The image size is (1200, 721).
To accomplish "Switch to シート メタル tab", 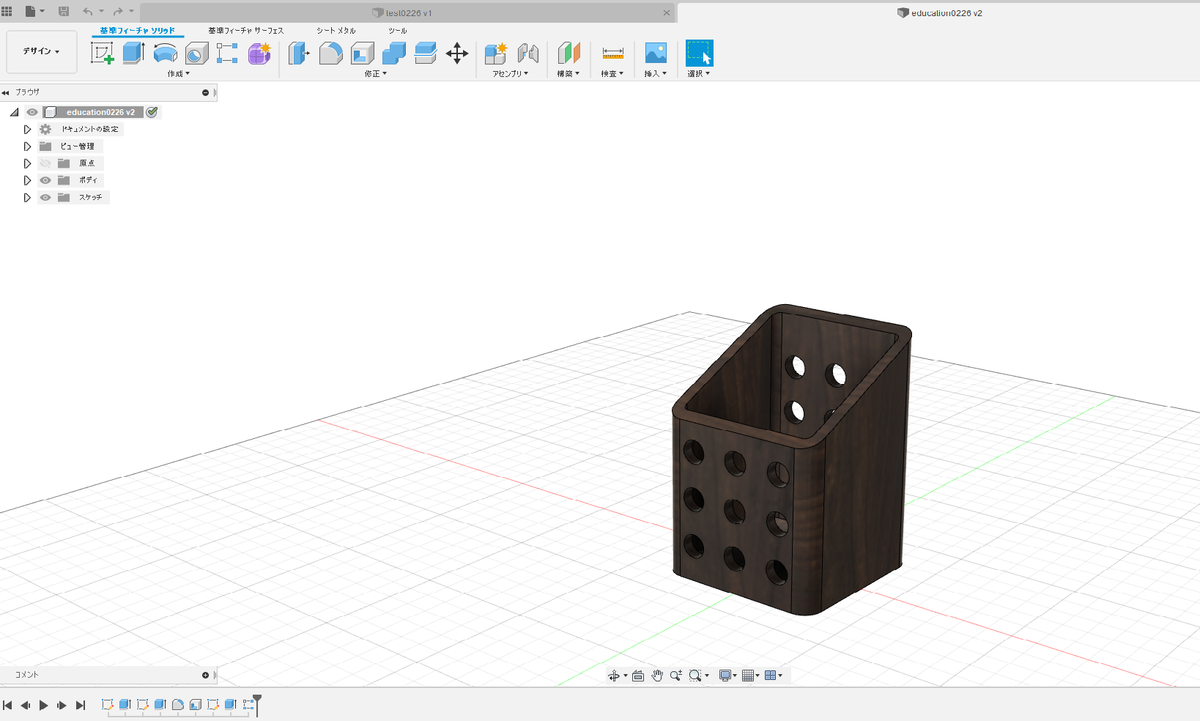I will point(336,31).
